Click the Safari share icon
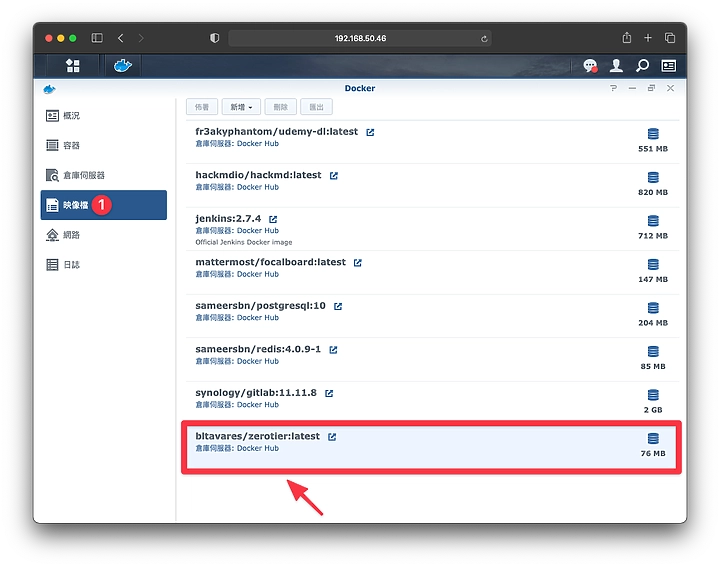This screenshot has height=567, width=720. click(627, 38)
